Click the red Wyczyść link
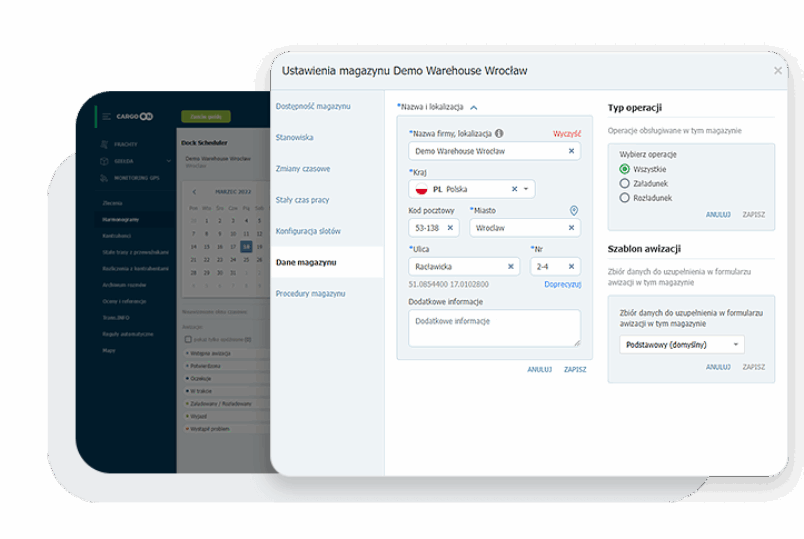Viewport: 804px width, 539px height. (567, 133)
